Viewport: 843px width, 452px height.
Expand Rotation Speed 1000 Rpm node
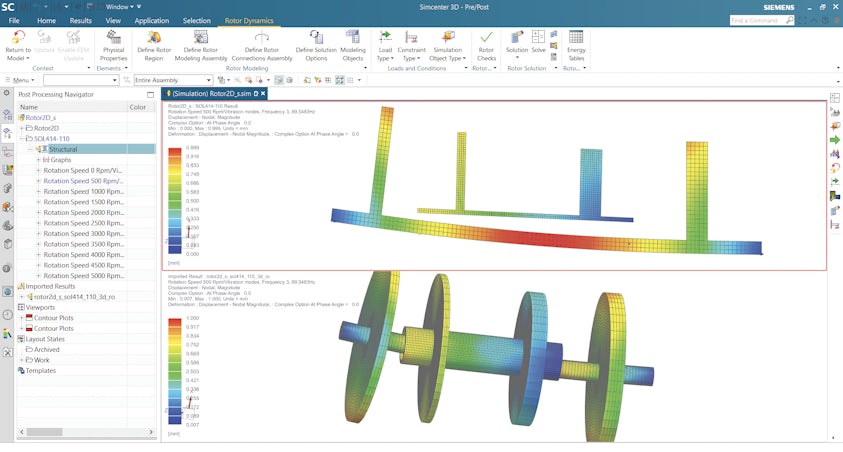pos(38,191)
